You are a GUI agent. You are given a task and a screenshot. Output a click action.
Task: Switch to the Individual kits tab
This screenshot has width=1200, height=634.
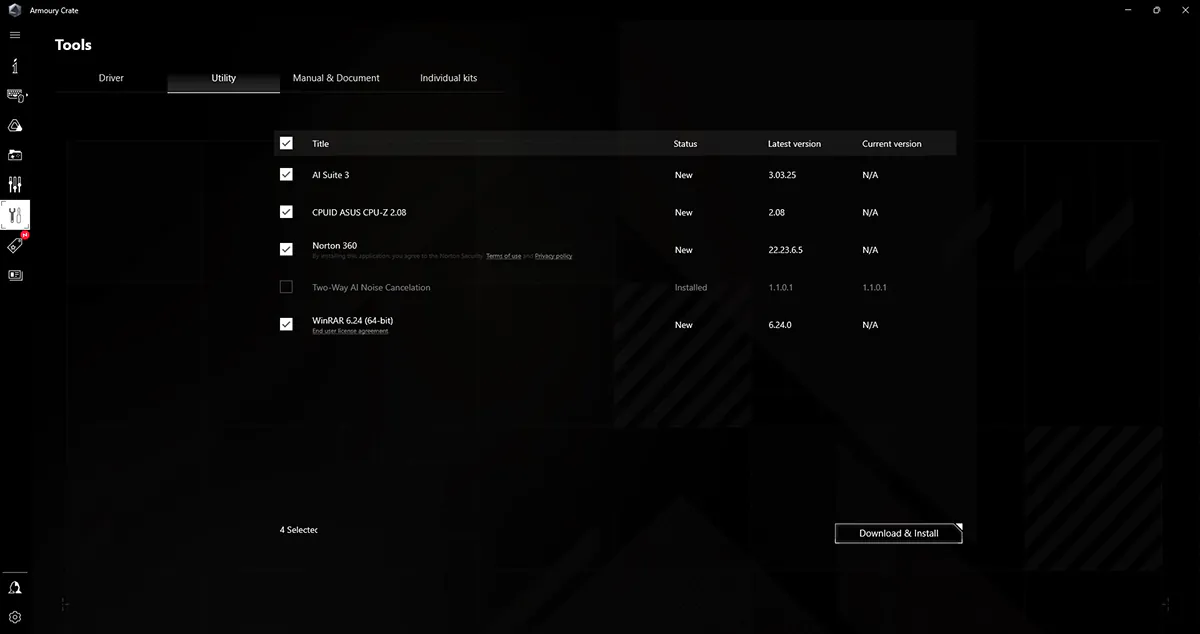pos(448,78)
